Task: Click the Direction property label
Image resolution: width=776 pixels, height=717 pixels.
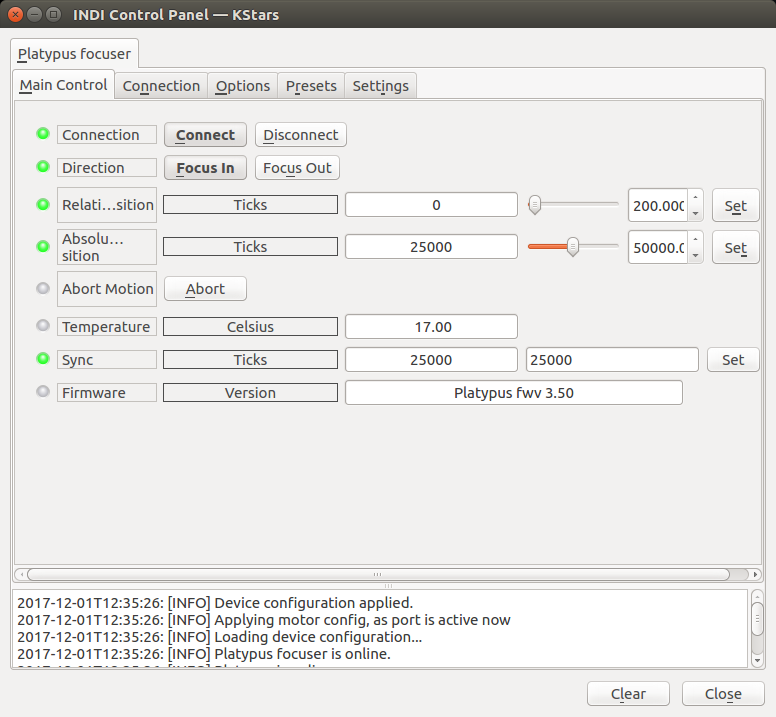Action: pos(107,168)
